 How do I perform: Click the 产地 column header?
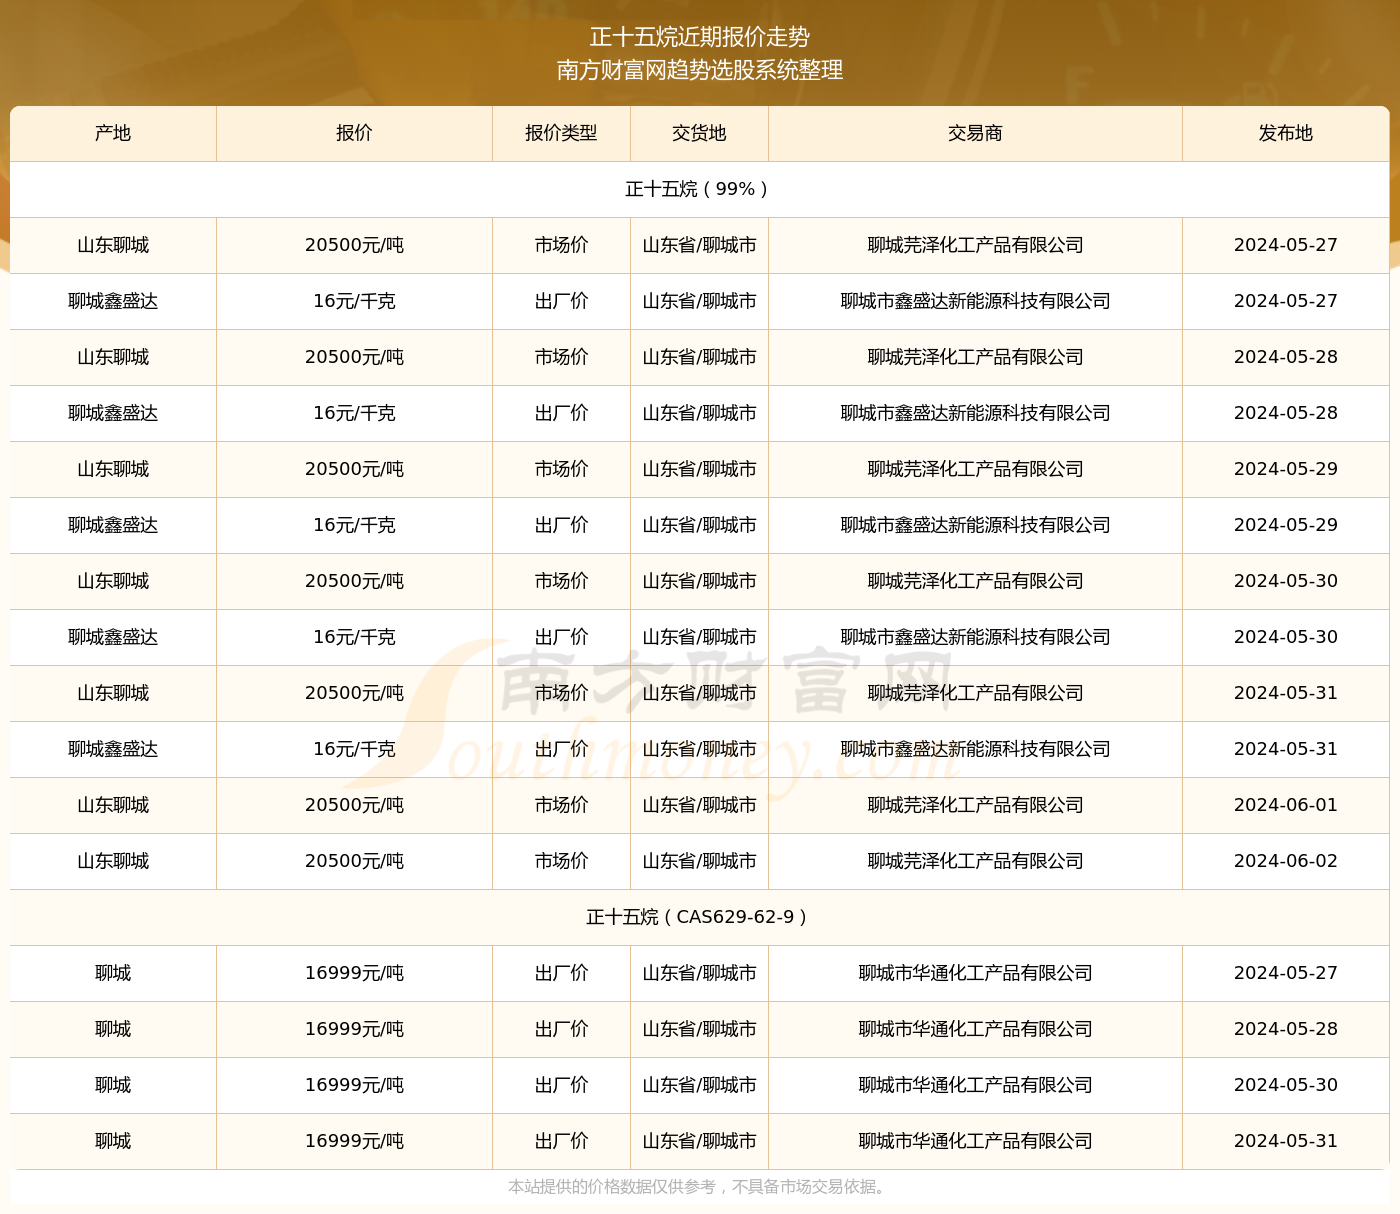[x=113, y=133]
